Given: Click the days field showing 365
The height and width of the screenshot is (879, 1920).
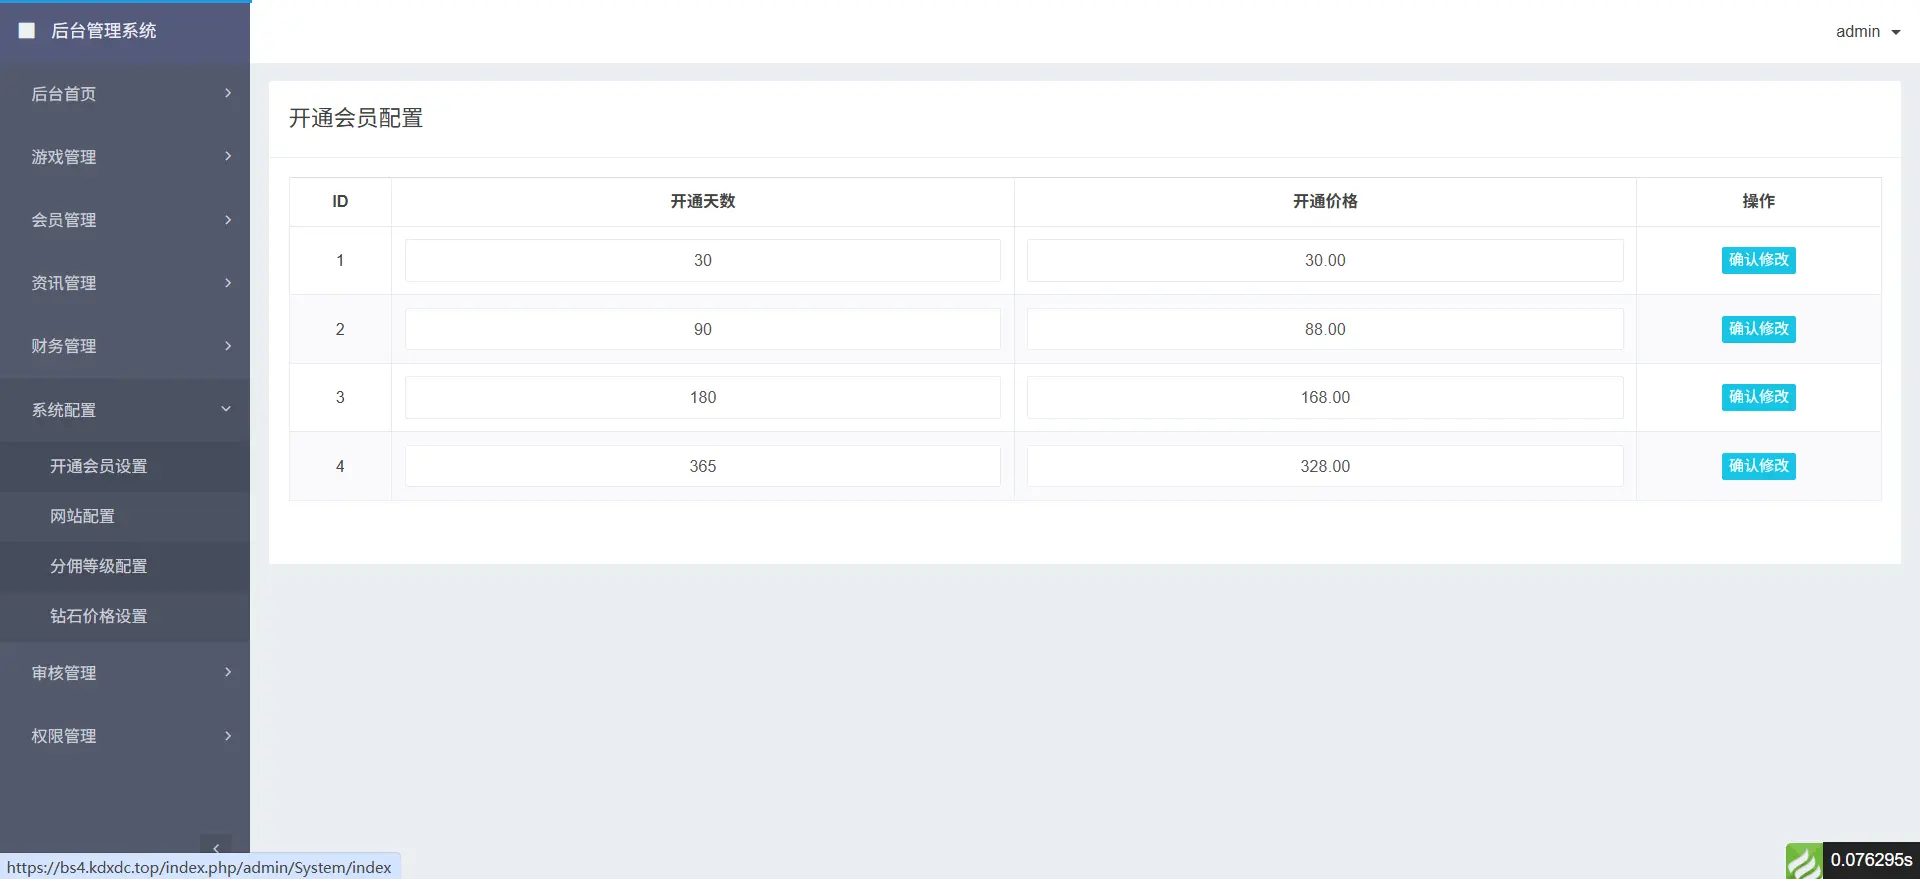Looking at the screenshot, I should [x=702, y=466].
